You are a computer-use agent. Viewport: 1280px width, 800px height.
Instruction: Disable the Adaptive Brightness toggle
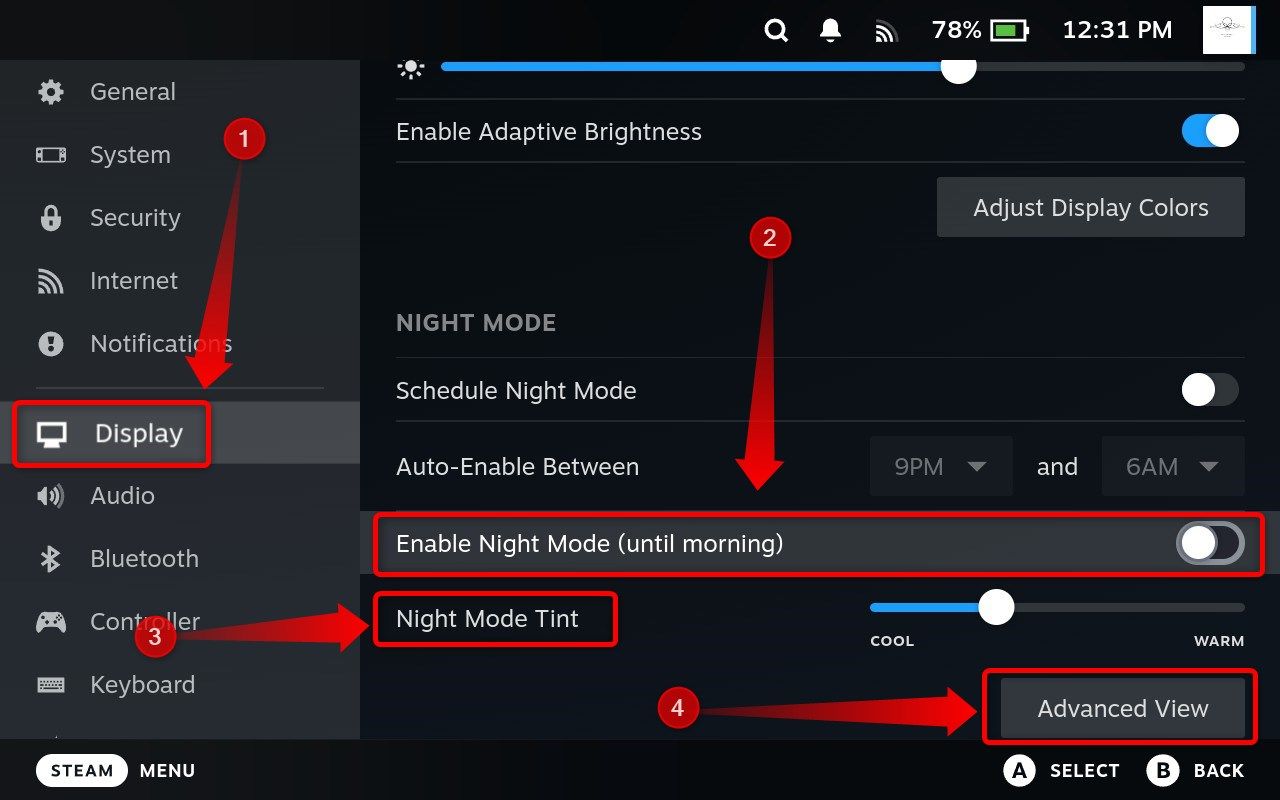(x=1210, y=131)
